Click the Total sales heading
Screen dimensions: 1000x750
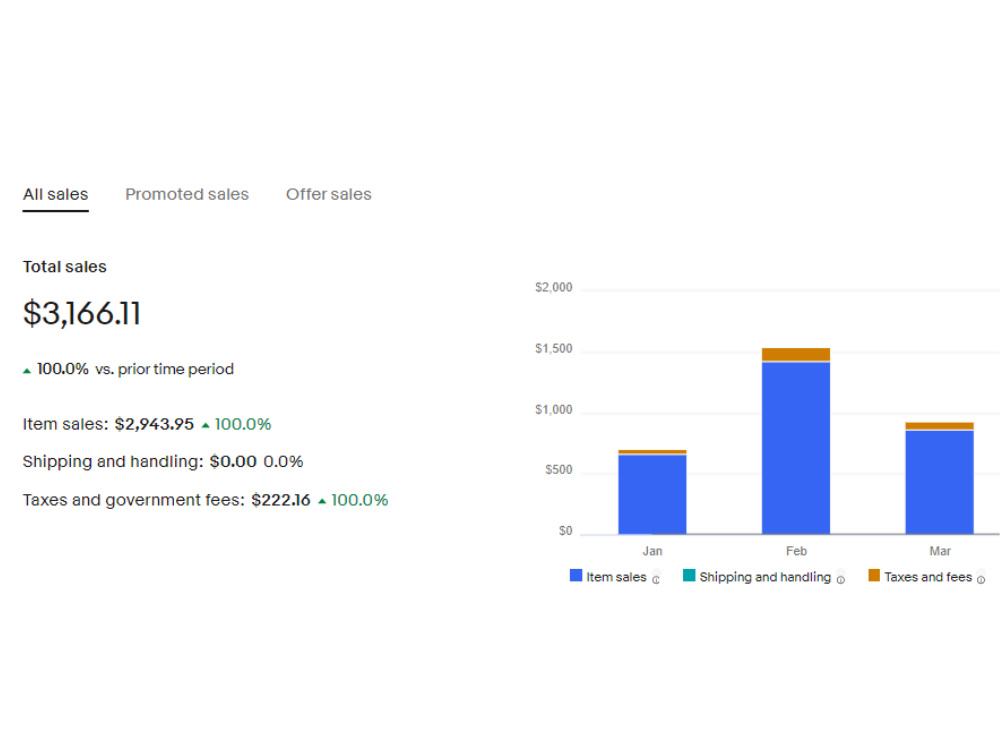64,267
